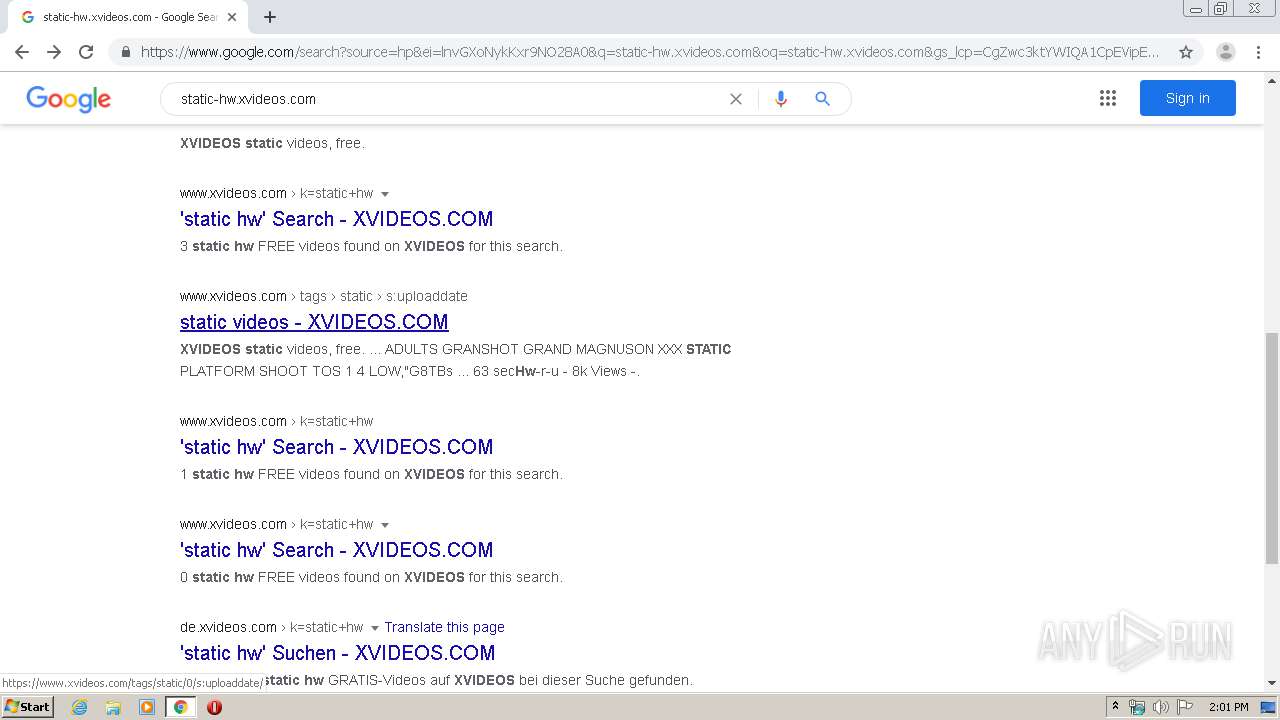Expand options arrow for '0 static hw' result
Screen dimensions: 1280x720
385,525
